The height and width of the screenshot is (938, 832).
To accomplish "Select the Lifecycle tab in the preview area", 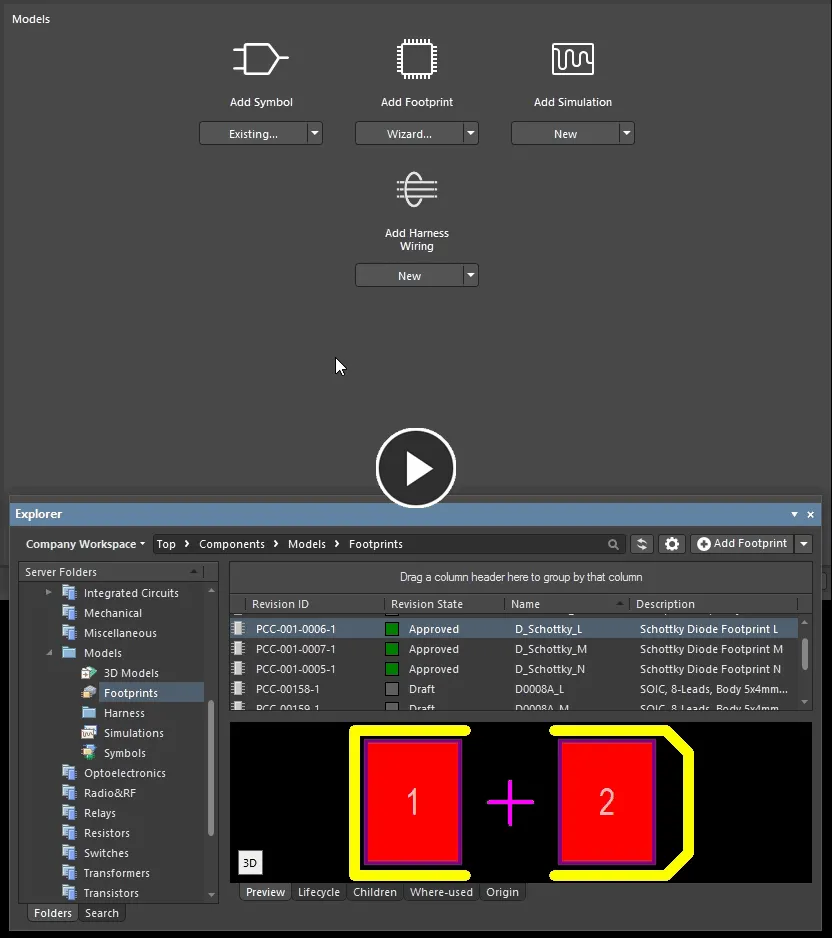I will tap(319, 892).
